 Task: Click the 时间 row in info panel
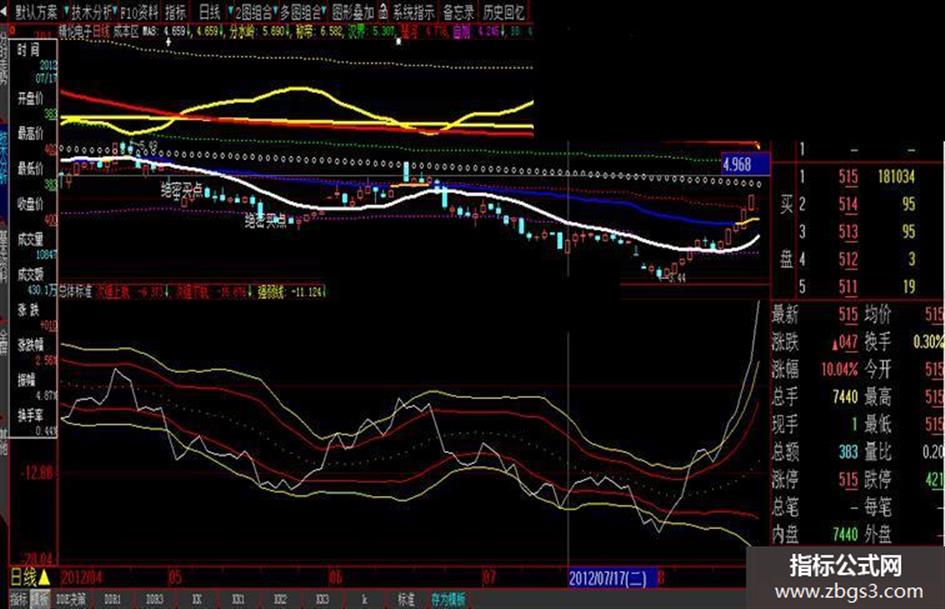(28, 51)
